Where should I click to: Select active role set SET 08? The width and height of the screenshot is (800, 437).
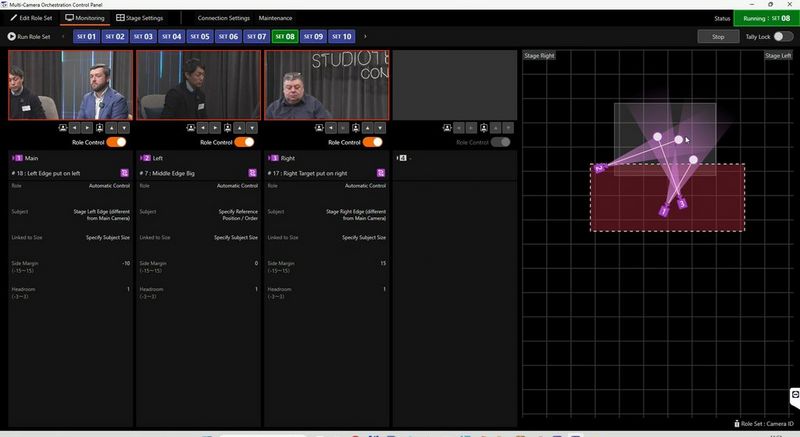point(285,37)
